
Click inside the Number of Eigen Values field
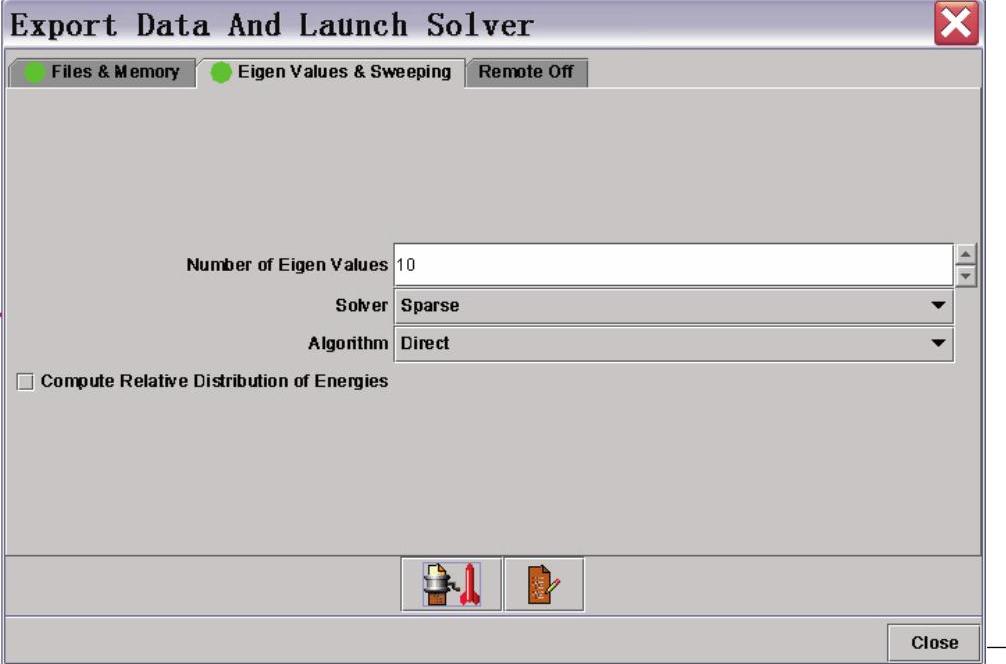[672, 265]
